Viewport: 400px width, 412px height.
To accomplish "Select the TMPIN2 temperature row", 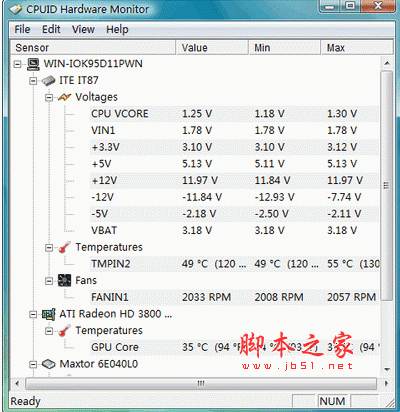I will (235, 264).
